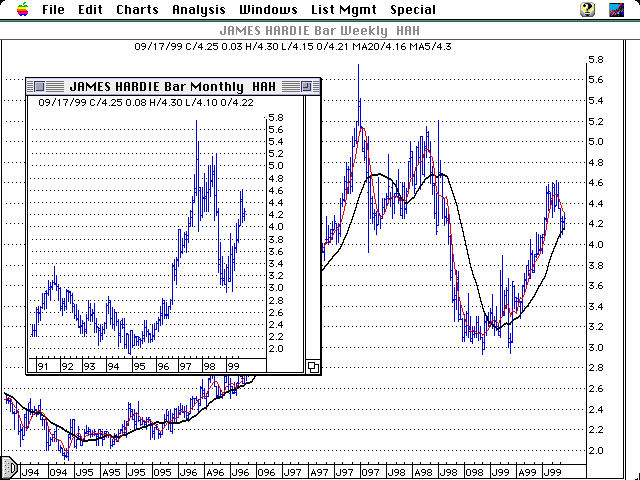Click the O96 date label

coord(266,473)
